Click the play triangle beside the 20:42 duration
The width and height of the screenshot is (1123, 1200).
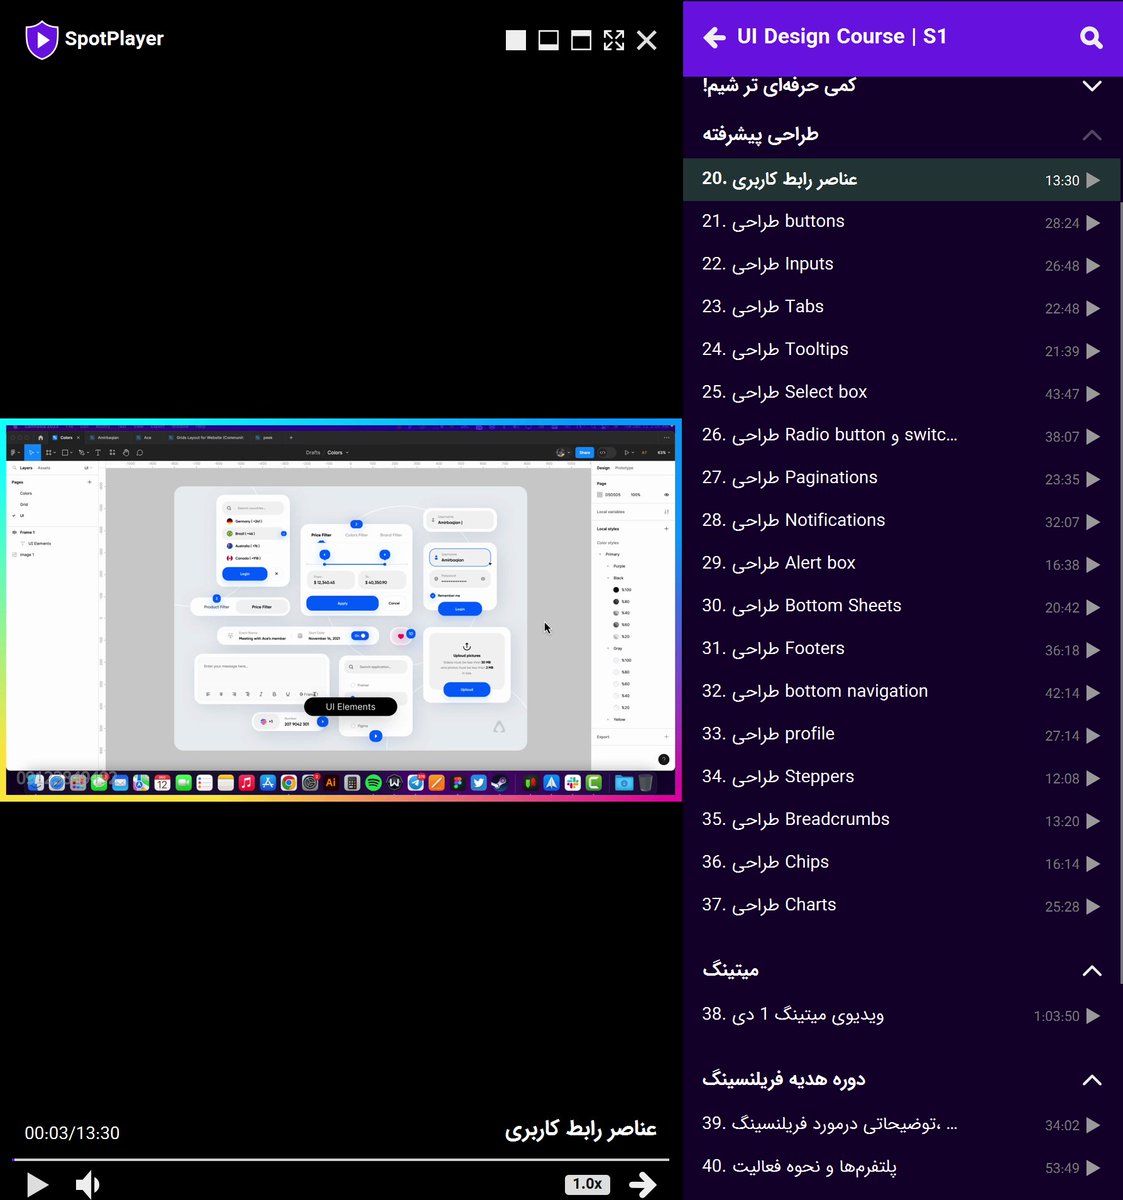click(x=1093, y=608)
